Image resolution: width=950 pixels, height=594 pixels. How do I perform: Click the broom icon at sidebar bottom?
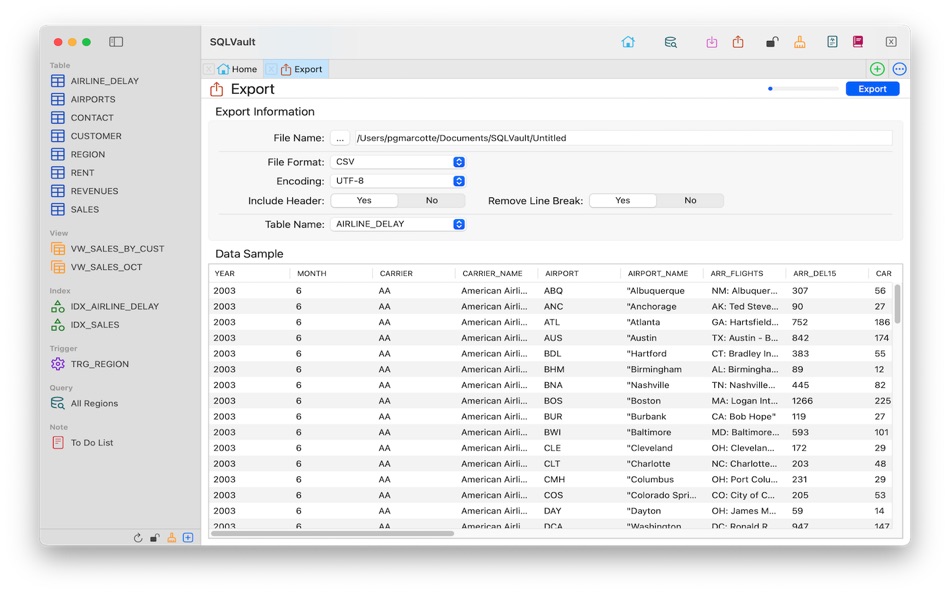[x=171, y=538]
